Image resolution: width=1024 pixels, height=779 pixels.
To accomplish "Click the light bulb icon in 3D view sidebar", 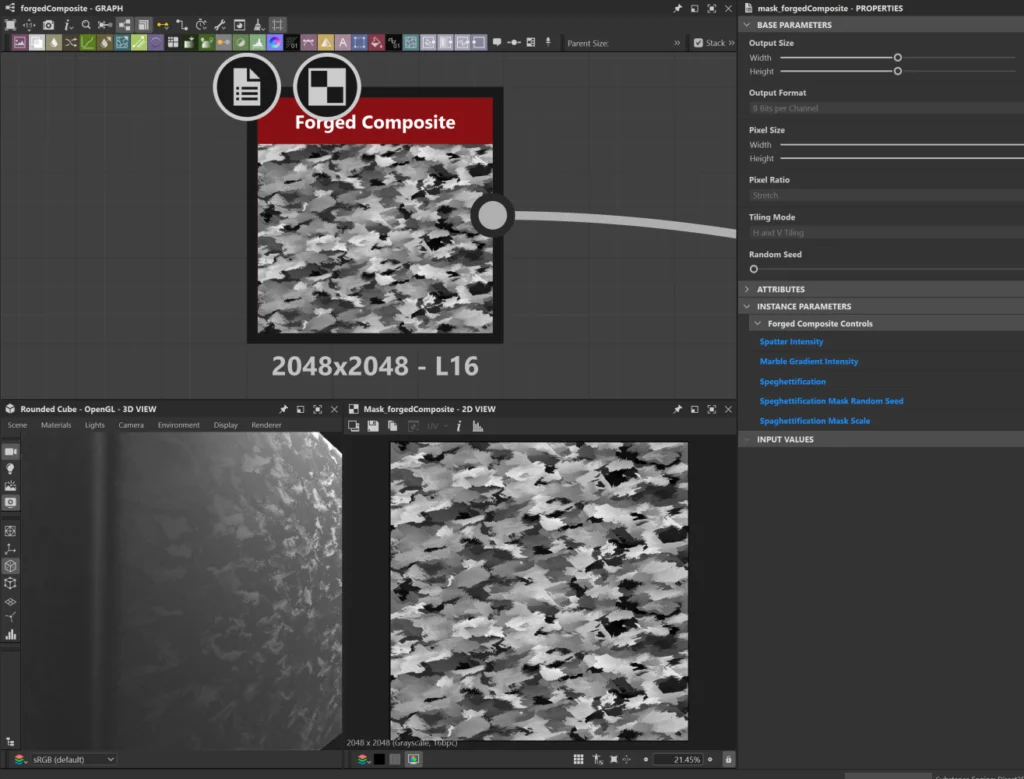I will 11,468.
